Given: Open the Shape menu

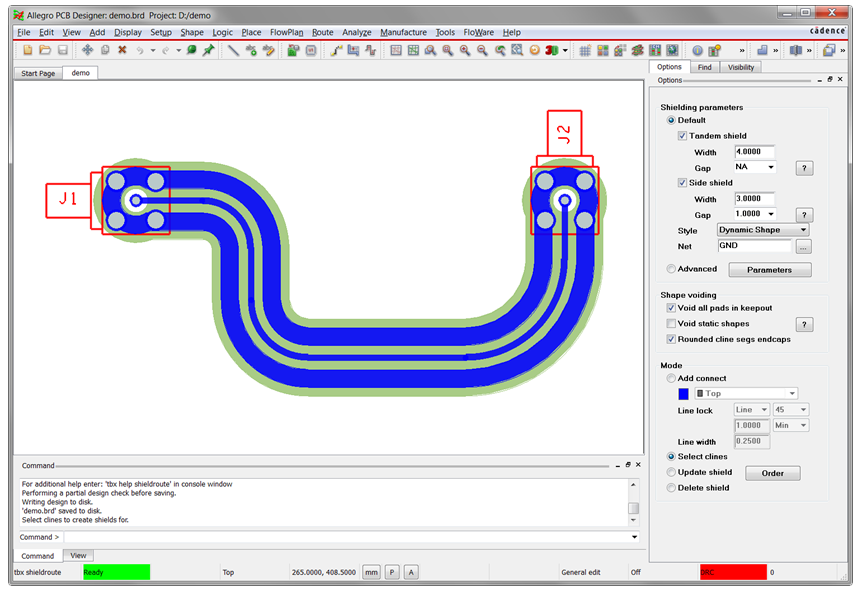Looking at the screenshot, I should click(x=192, y=32).
